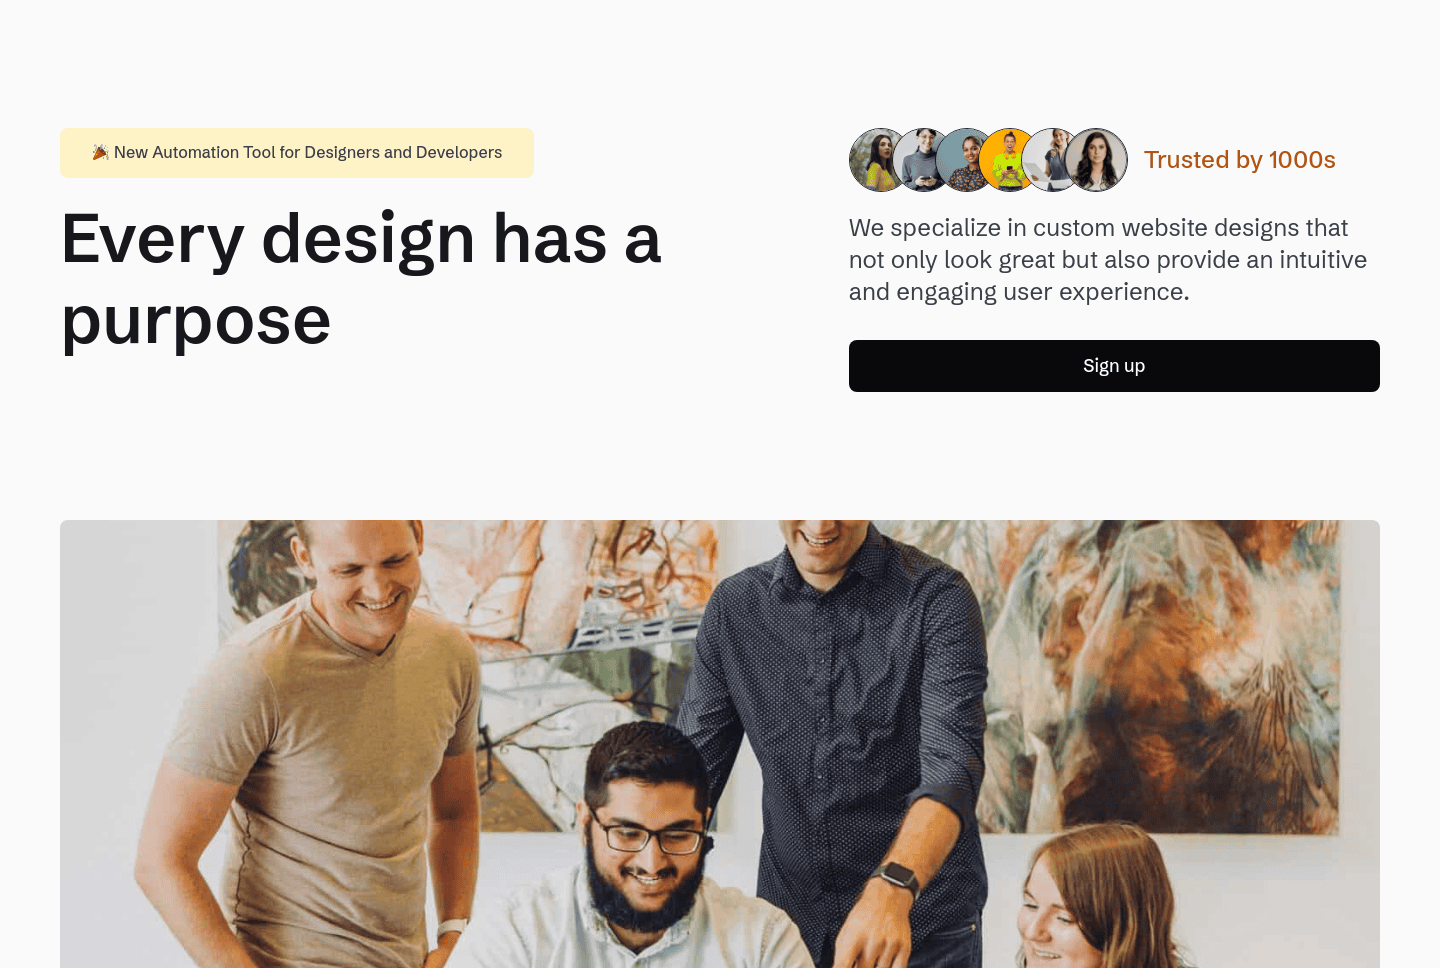1440x968 pixels.
Task: Click the Every design has a purpose heading
Action: 361,279
